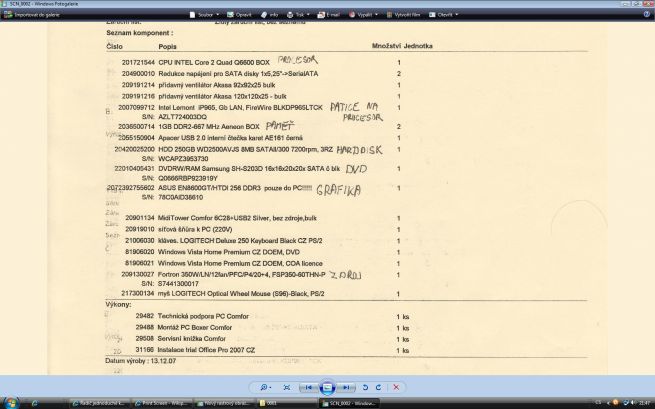This screenshot has width=655, height=409.
Task: Click the 'Windows Vista Home Premium CZ DOEM, DVD' row
Action: point(228,252)
